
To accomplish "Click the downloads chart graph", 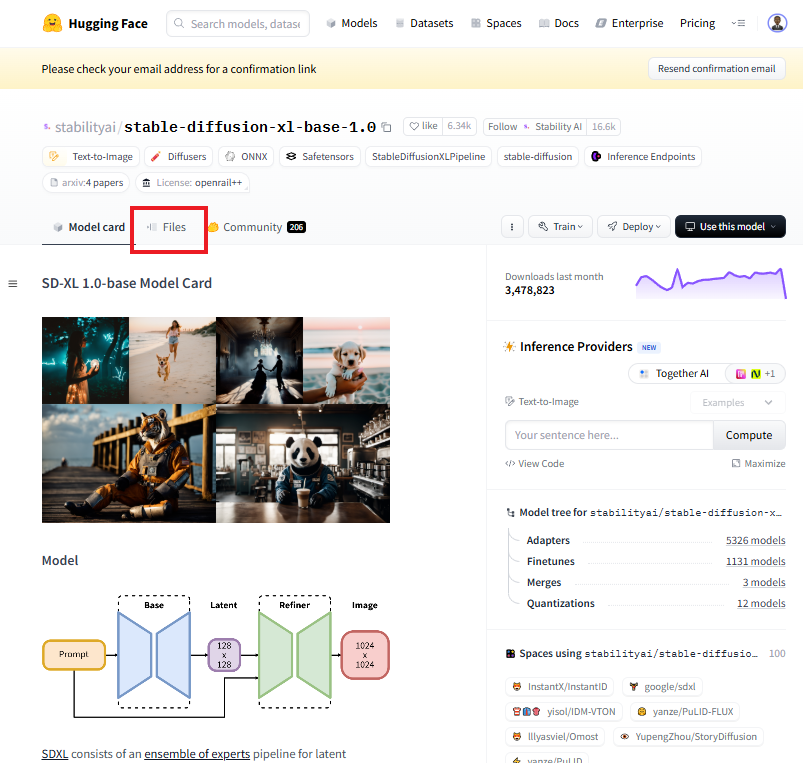I will [711, 283].
